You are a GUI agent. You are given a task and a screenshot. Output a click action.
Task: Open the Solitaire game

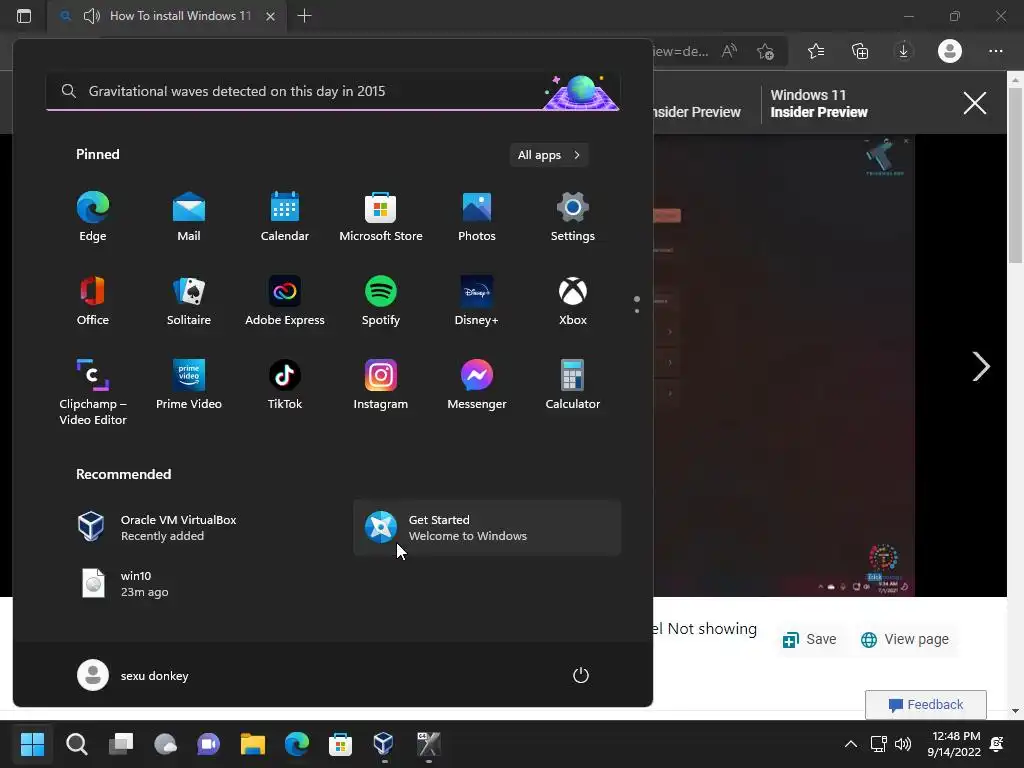tap(189, 301)
